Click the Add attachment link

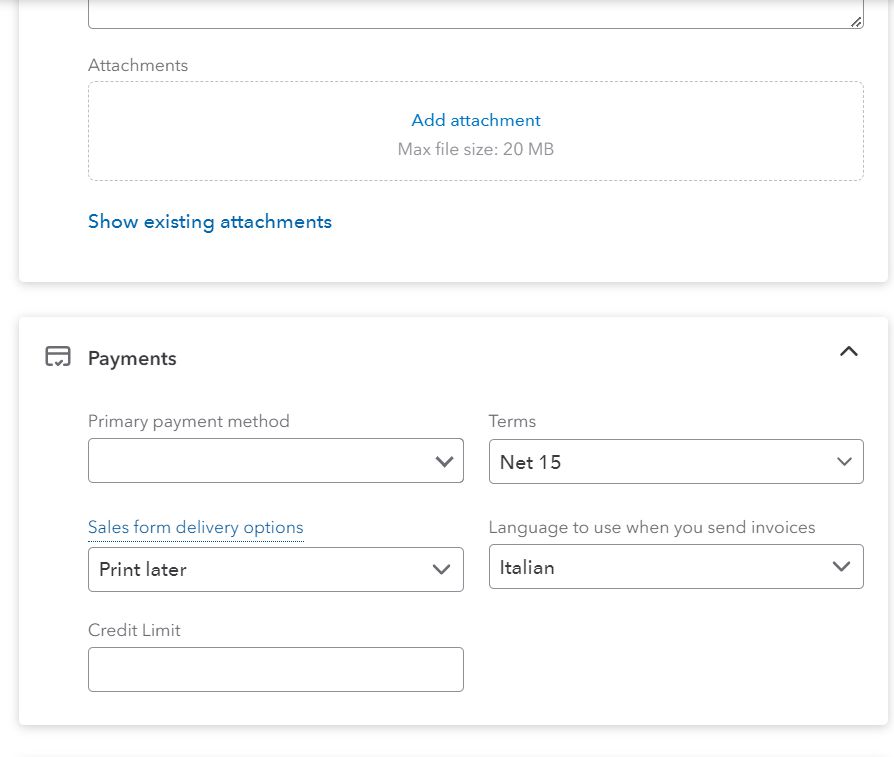pos(476,120)
